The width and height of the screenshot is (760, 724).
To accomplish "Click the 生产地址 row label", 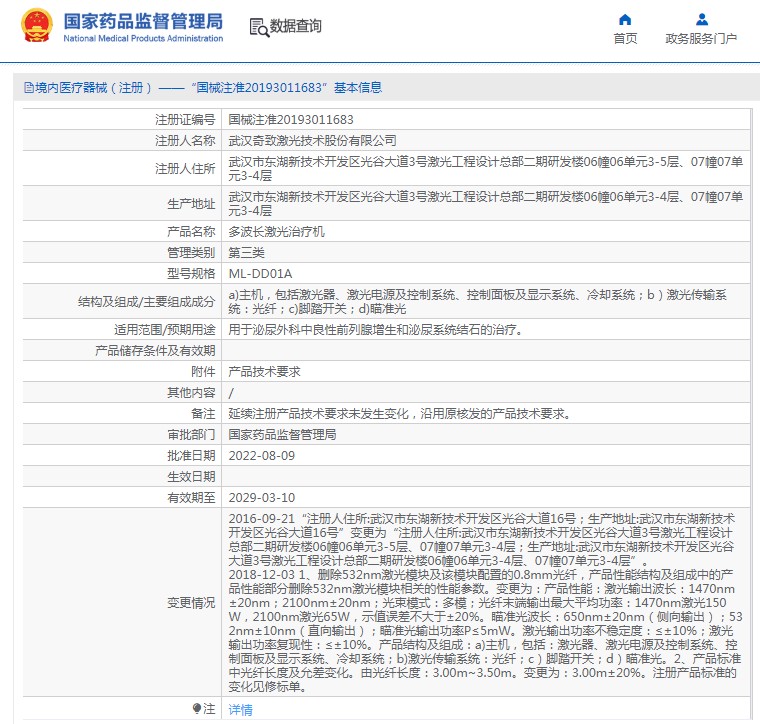I will (x=190, y=204).
